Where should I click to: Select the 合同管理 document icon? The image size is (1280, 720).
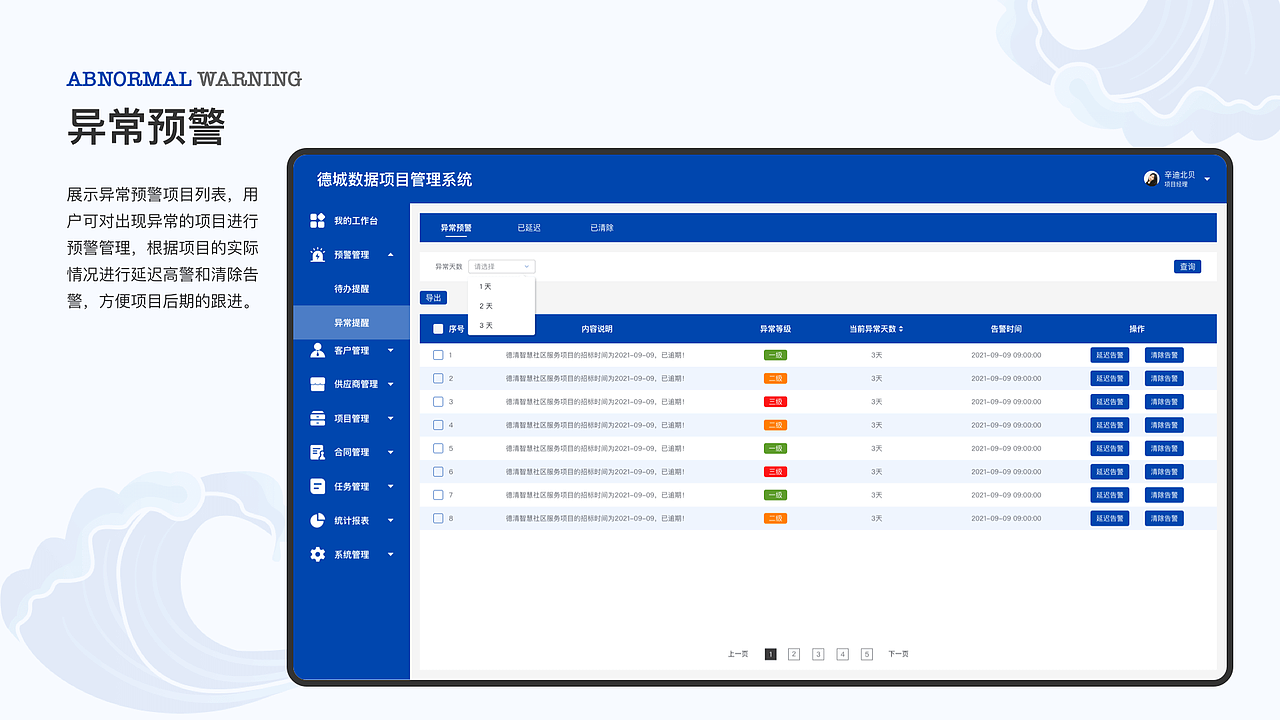pyautogui.click(x=318, y=452)
